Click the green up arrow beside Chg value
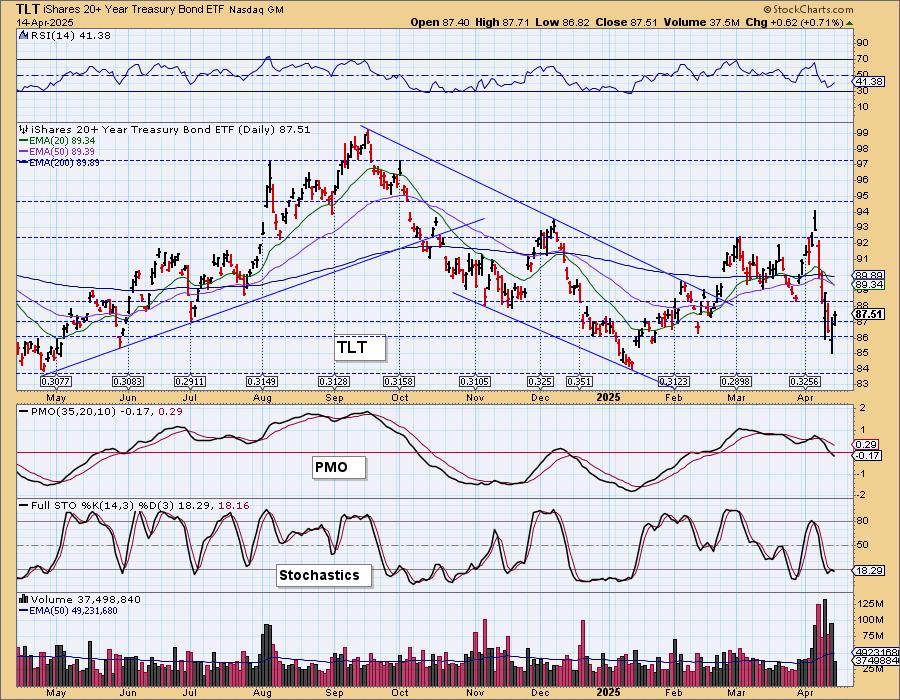The image size is (900, 700). coord(850,23)
